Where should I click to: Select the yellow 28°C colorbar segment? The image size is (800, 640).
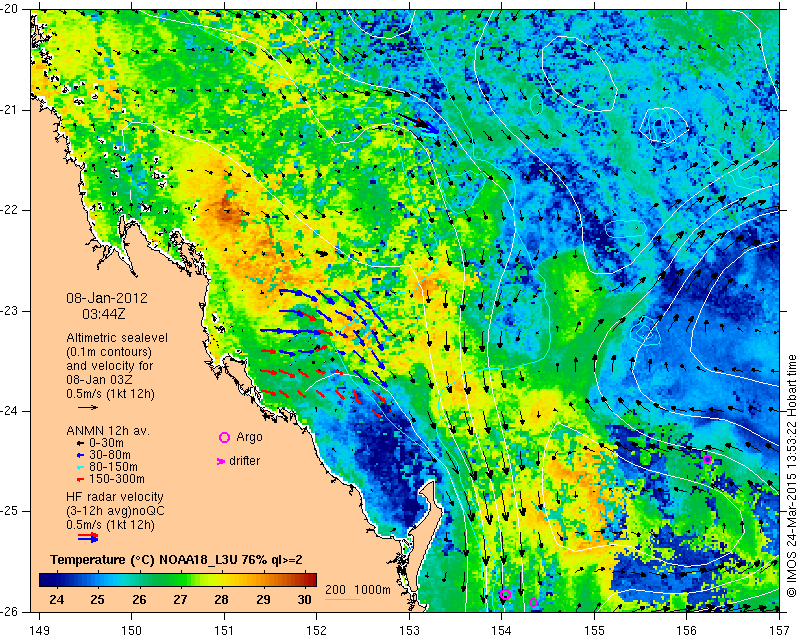point(221,580)
